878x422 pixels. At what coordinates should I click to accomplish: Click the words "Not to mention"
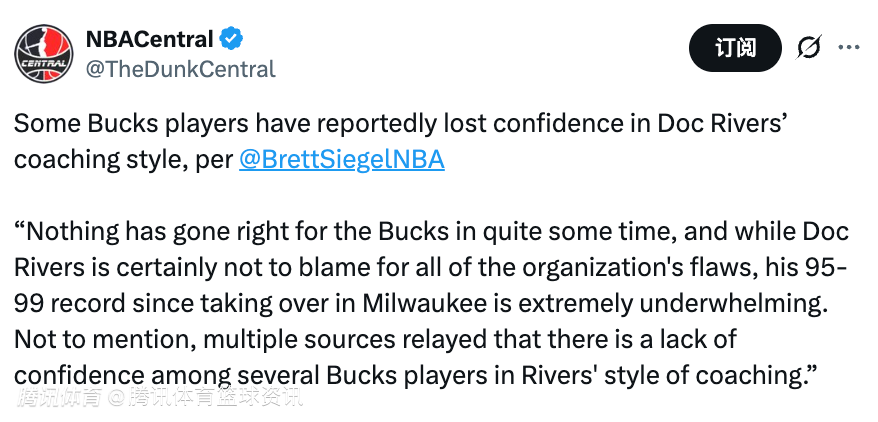click(84, 338)
